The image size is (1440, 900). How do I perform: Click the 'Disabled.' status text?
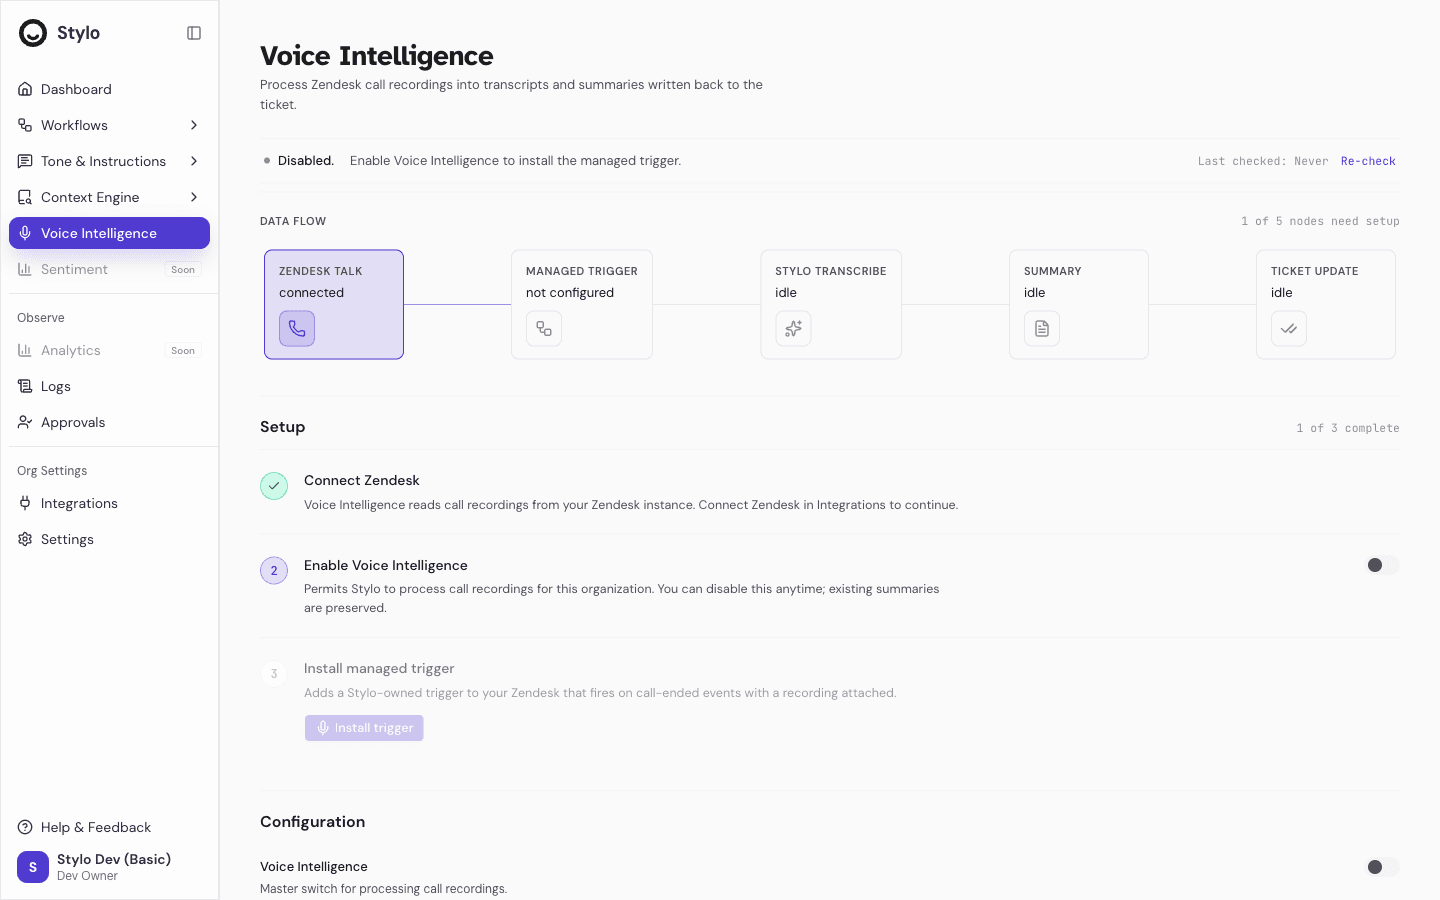click(306, 161)
